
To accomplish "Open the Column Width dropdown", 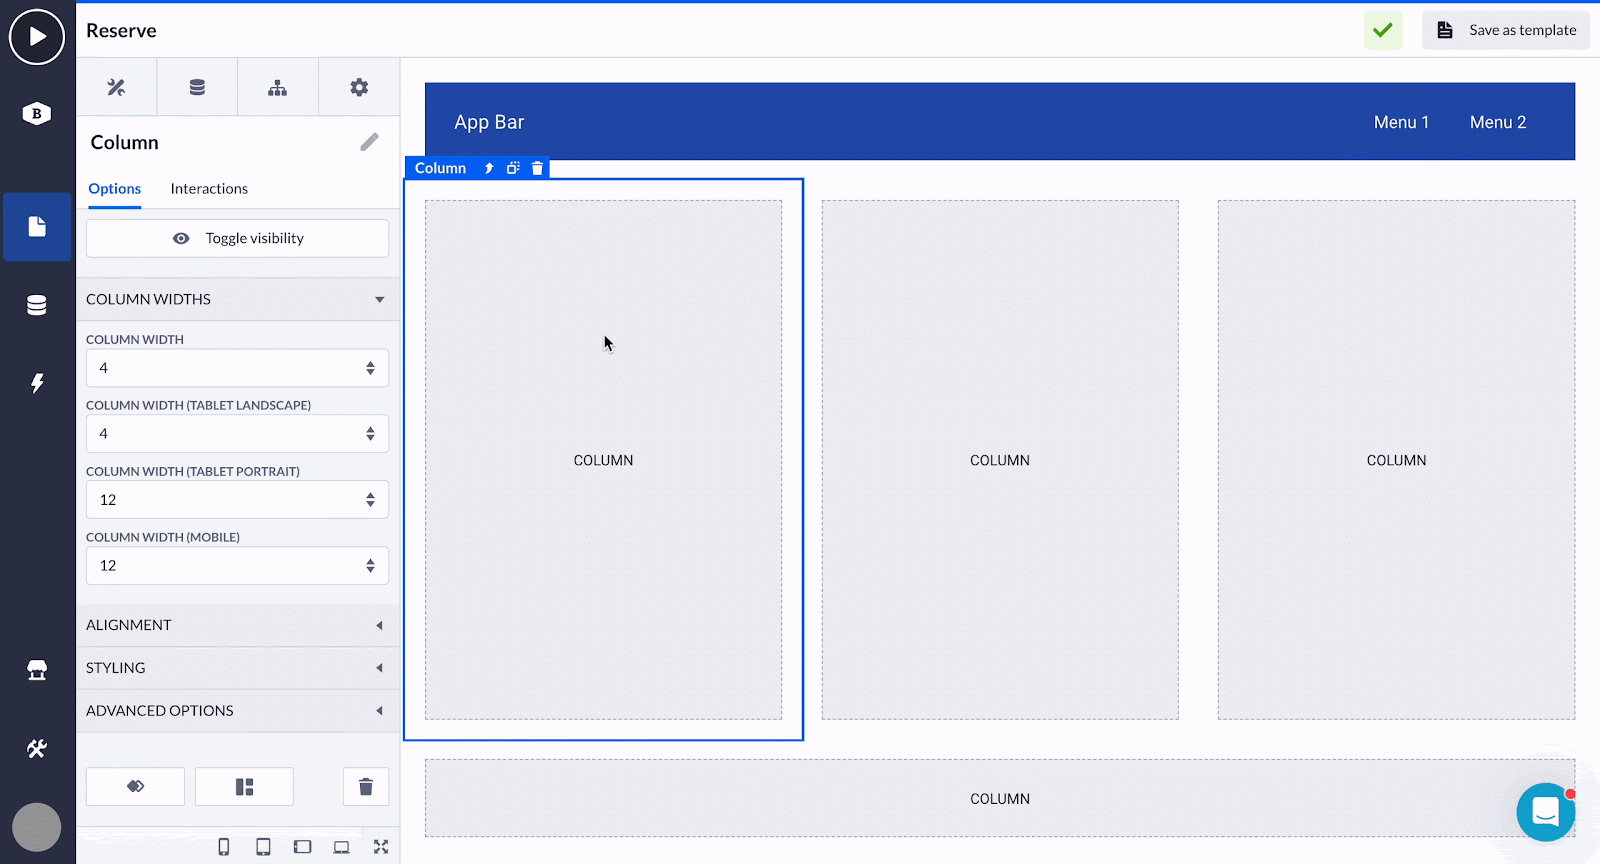I will [x=237, y=368].
